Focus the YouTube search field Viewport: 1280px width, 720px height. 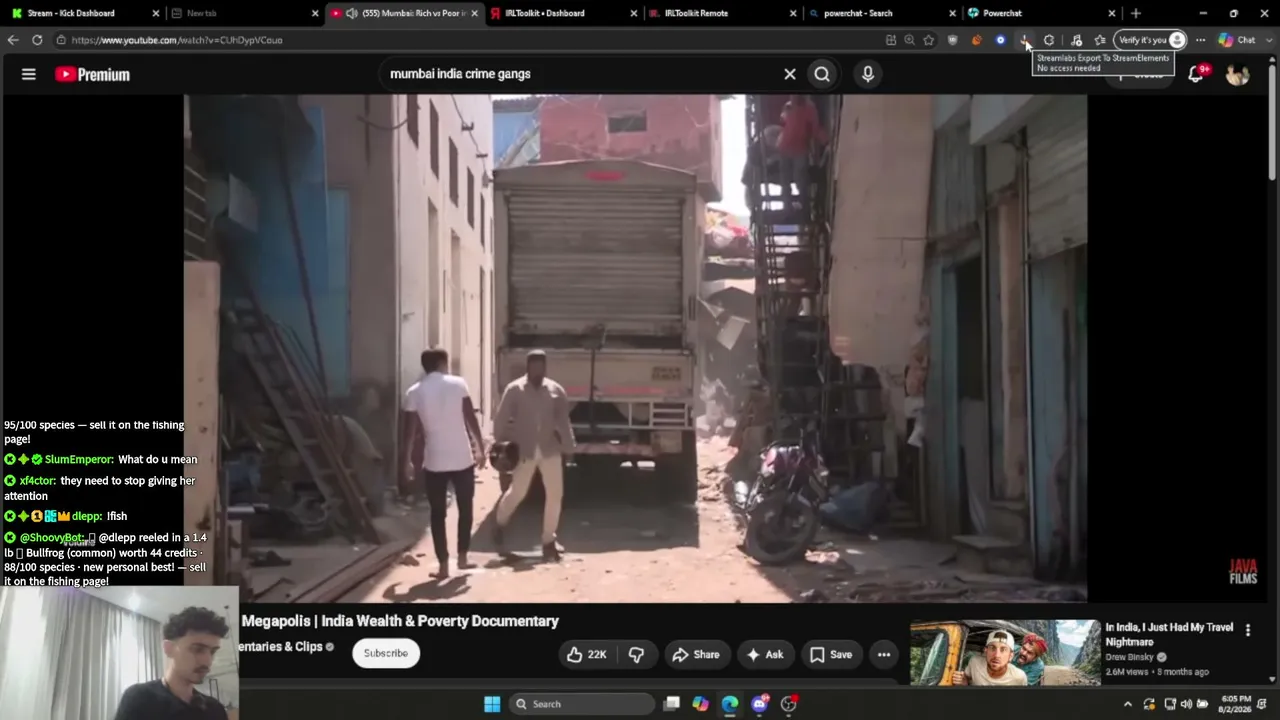[x=580, y=74]
